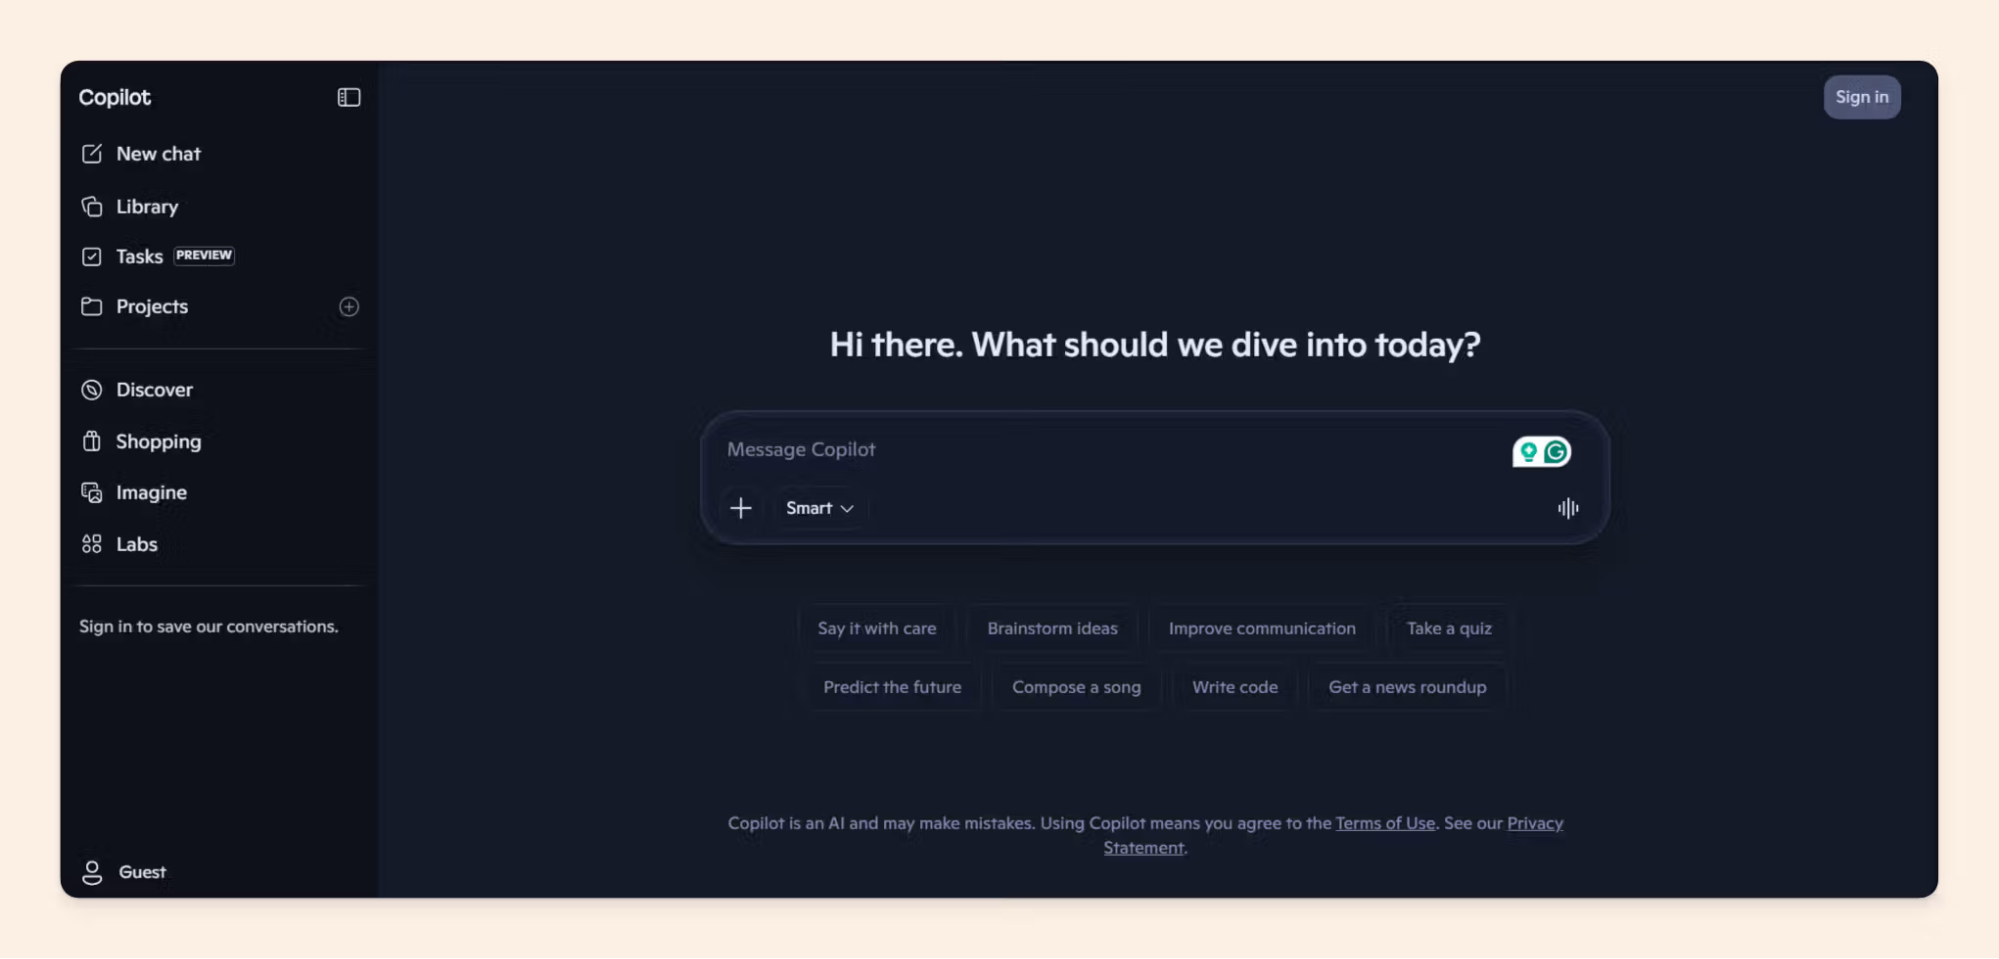This screenshot has height=959, width=1999.
Task: Open the Smart mode dropdown
Action: [x=819, y=508]
